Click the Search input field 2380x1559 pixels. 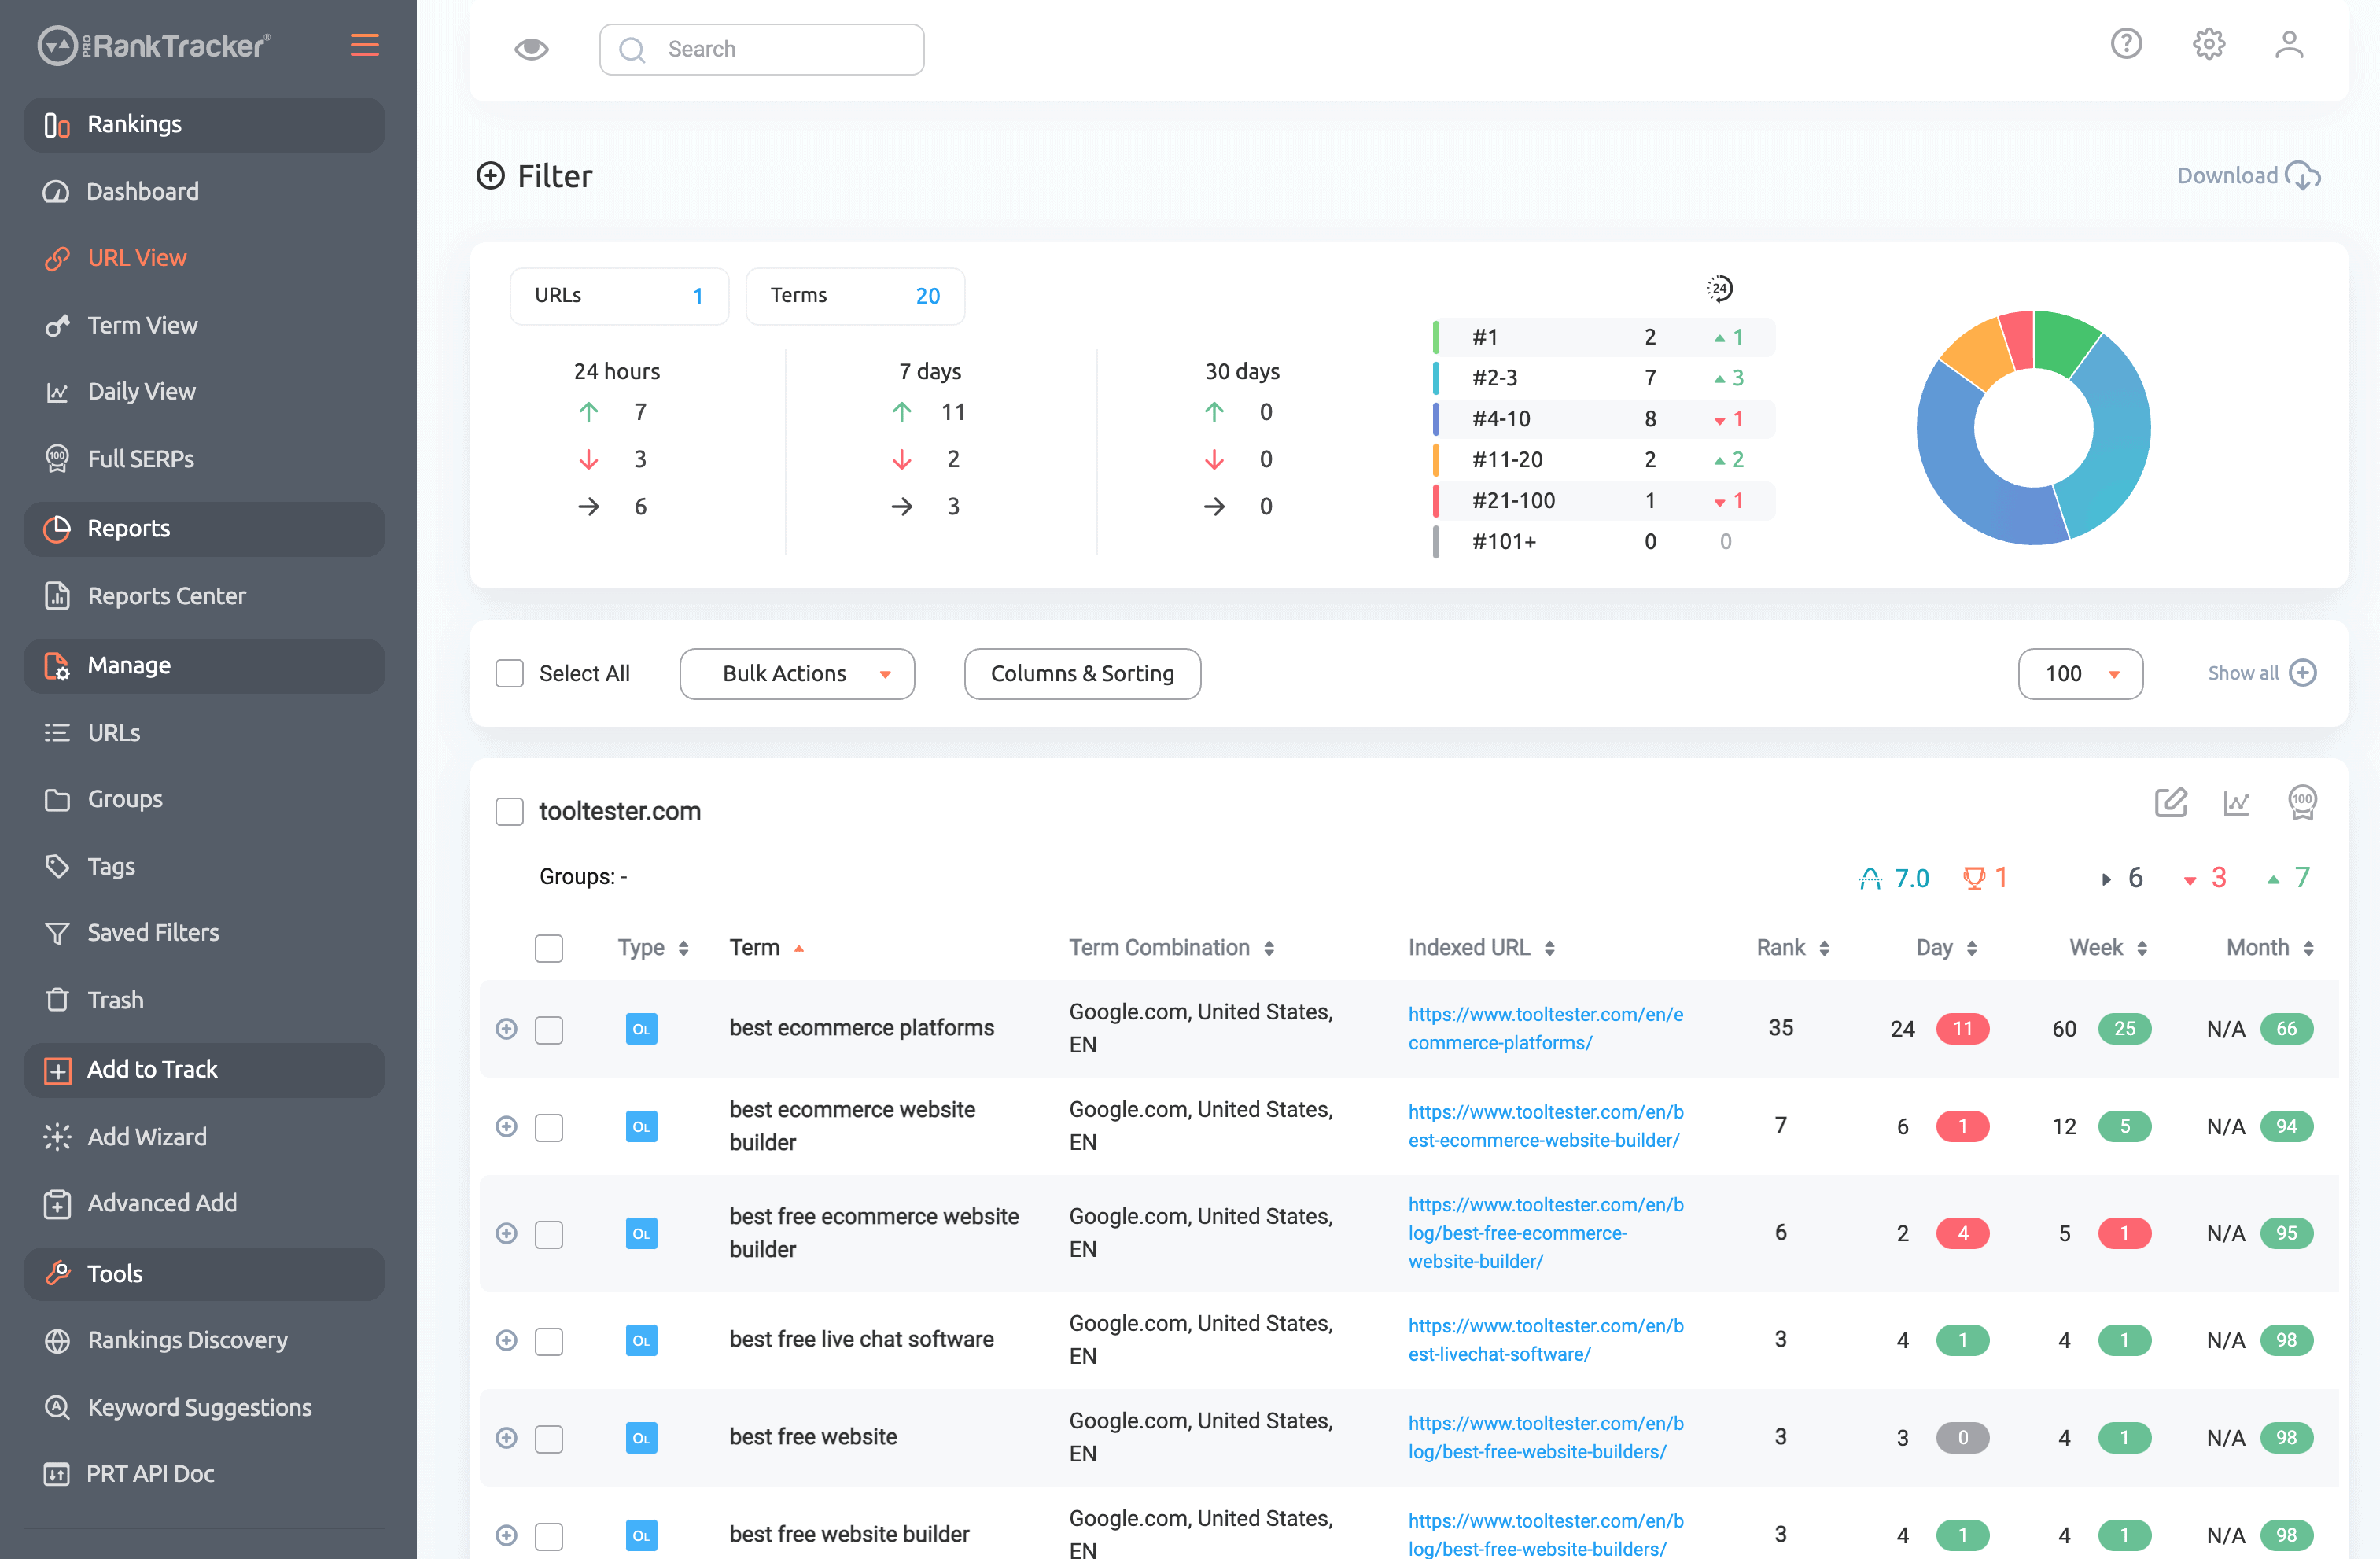click(x=761, y=49)
